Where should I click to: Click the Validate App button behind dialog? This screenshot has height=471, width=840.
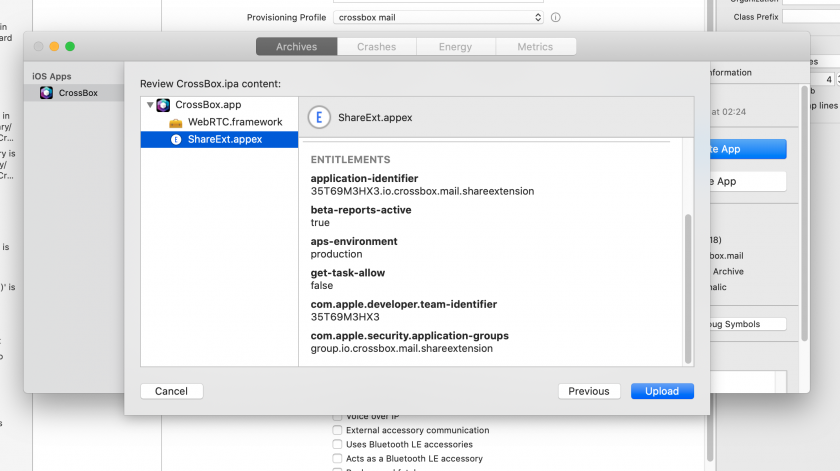(x=748, y=181)
